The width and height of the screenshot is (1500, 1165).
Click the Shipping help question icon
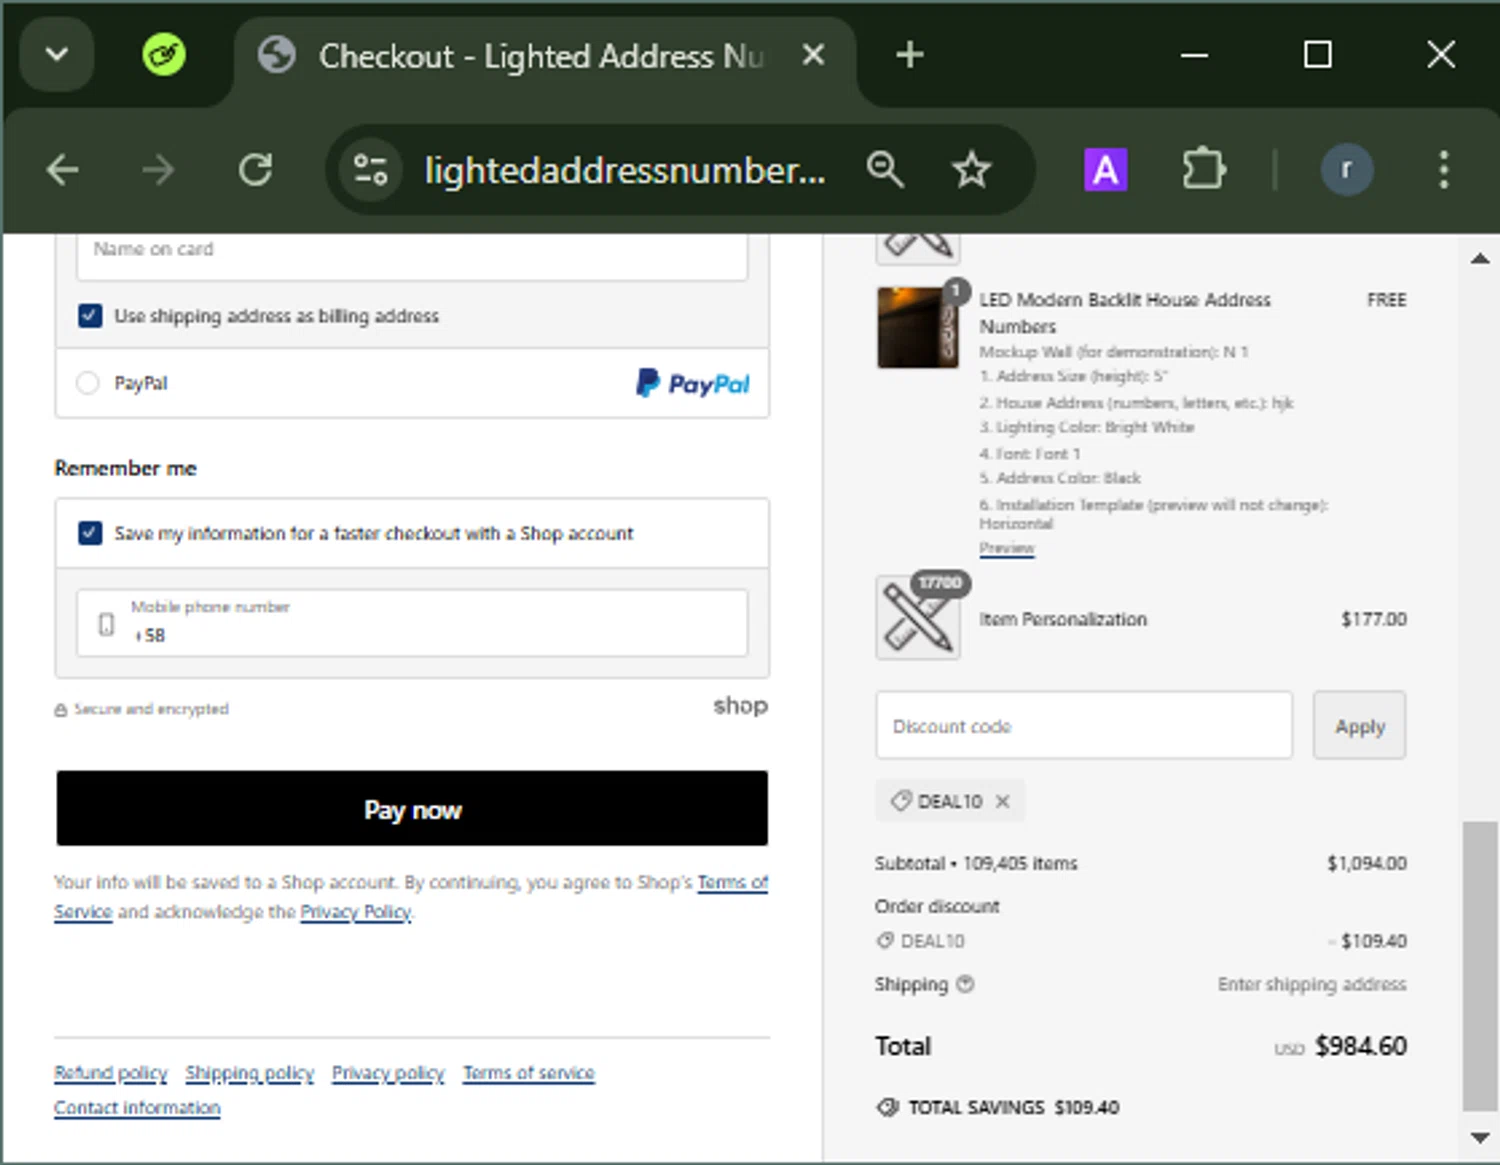[965, 984]
